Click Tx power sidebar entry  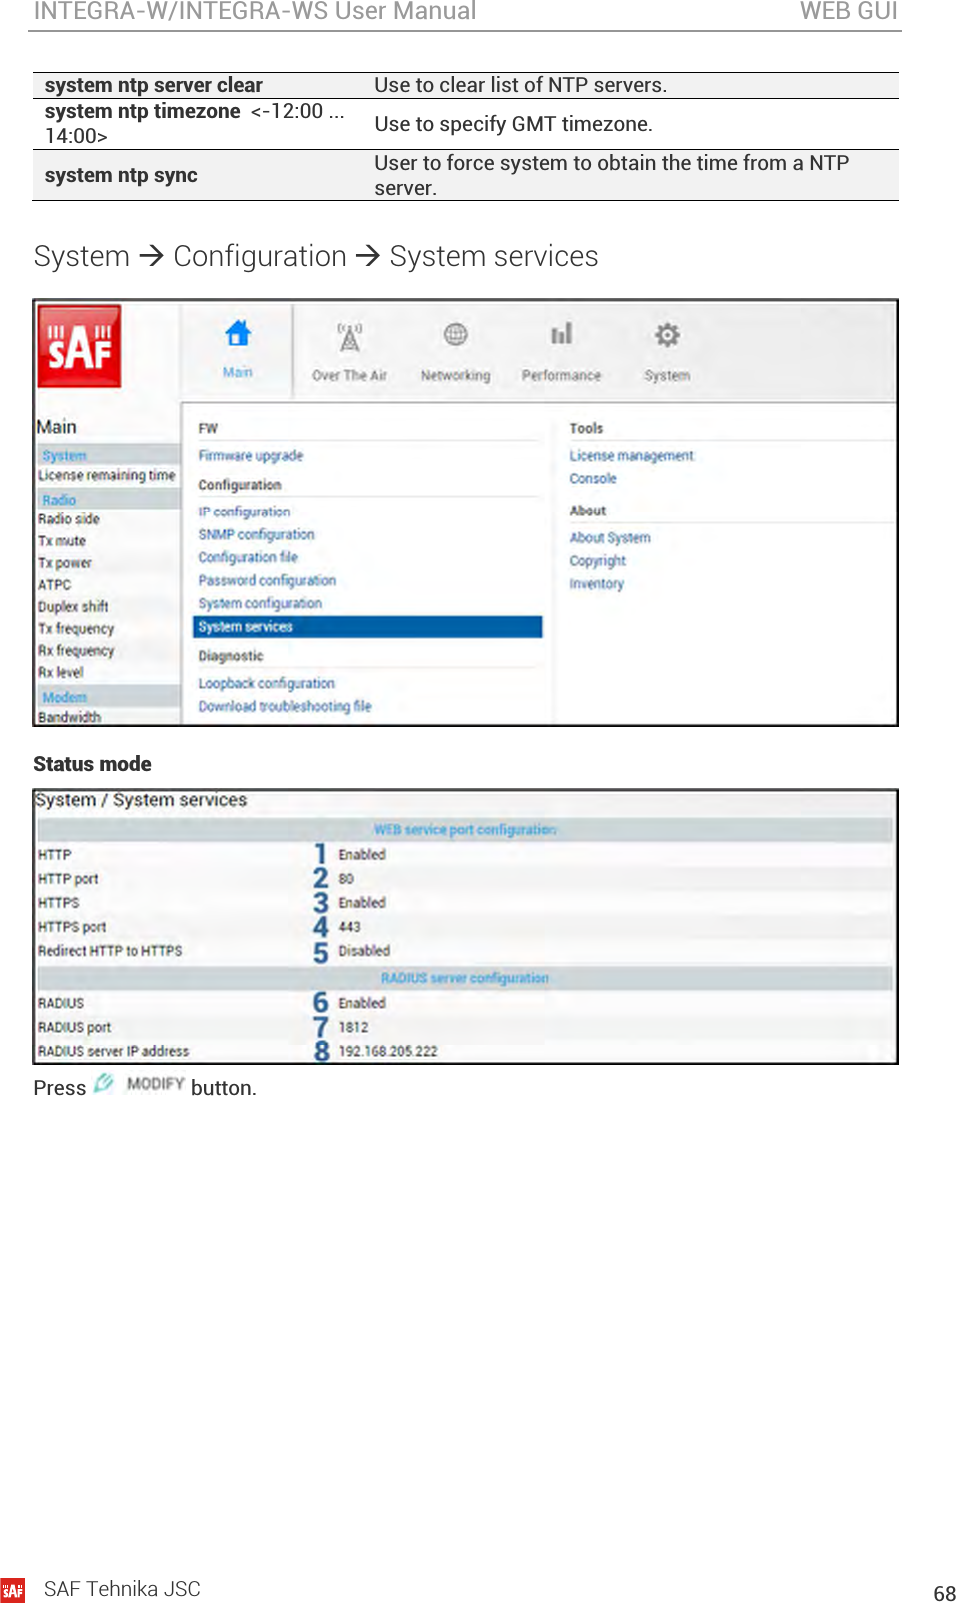click(65, 563)
